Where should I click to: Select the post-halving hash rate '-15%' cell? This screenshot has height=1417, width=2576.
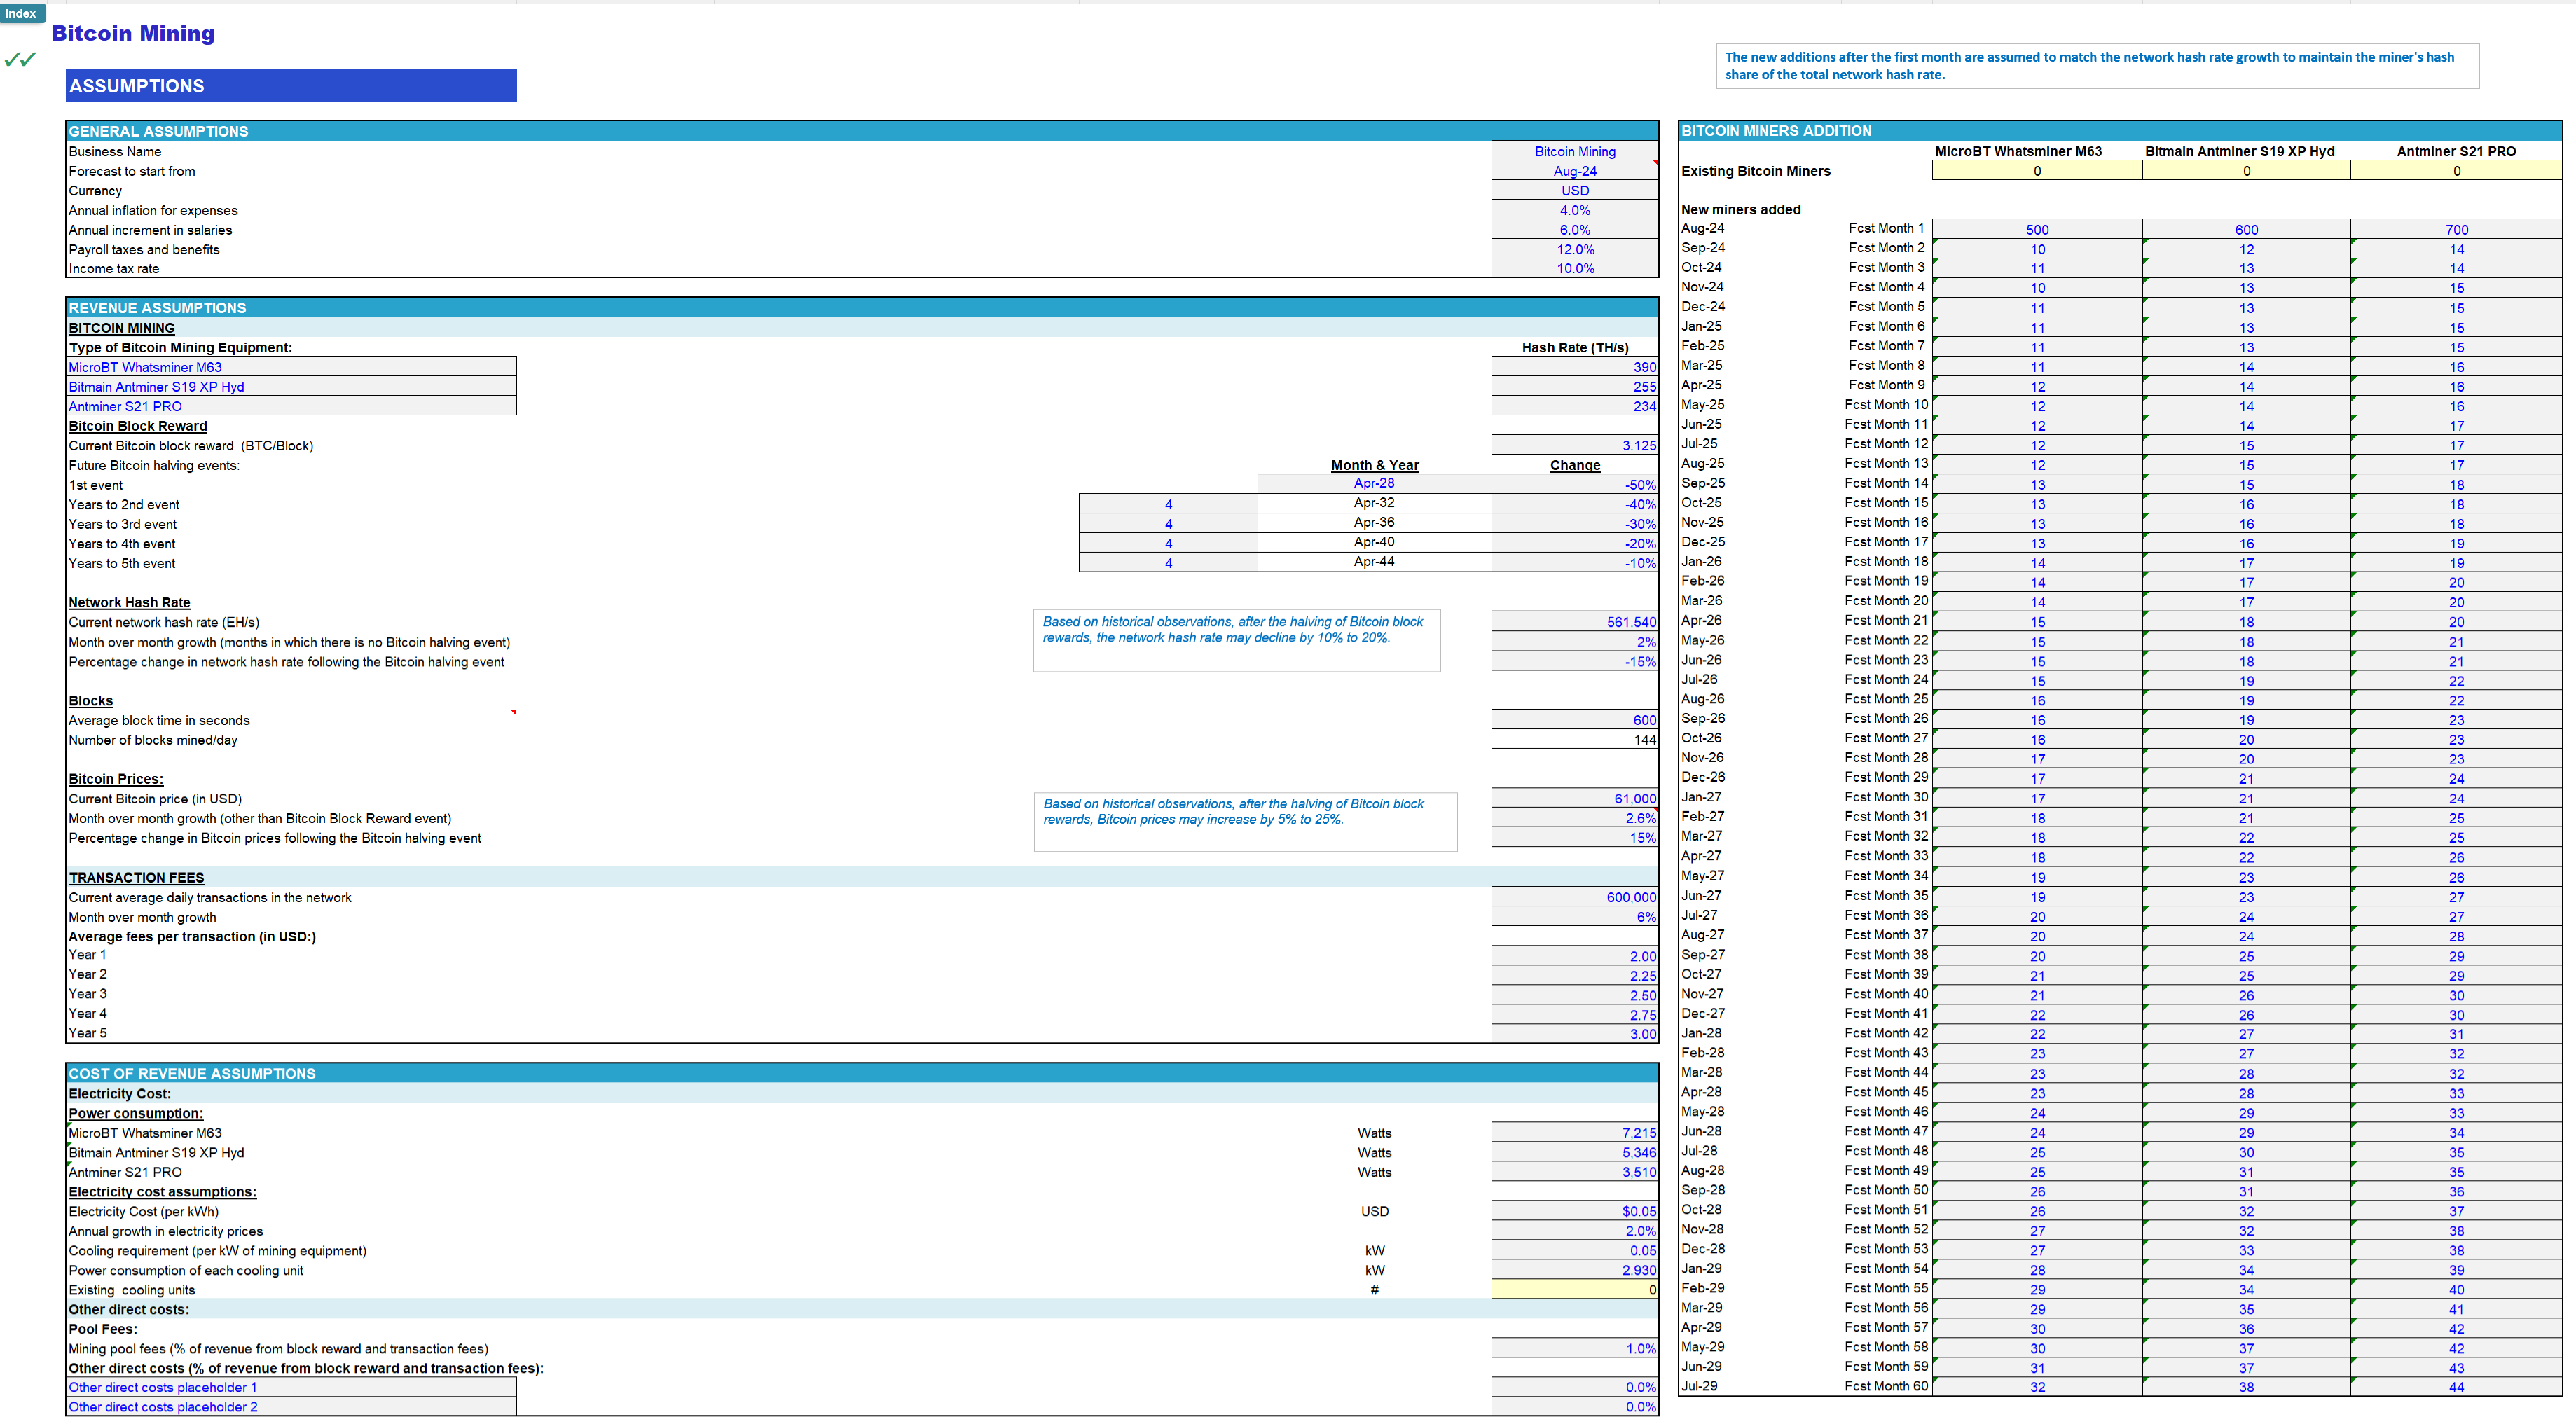[1574, 661]
